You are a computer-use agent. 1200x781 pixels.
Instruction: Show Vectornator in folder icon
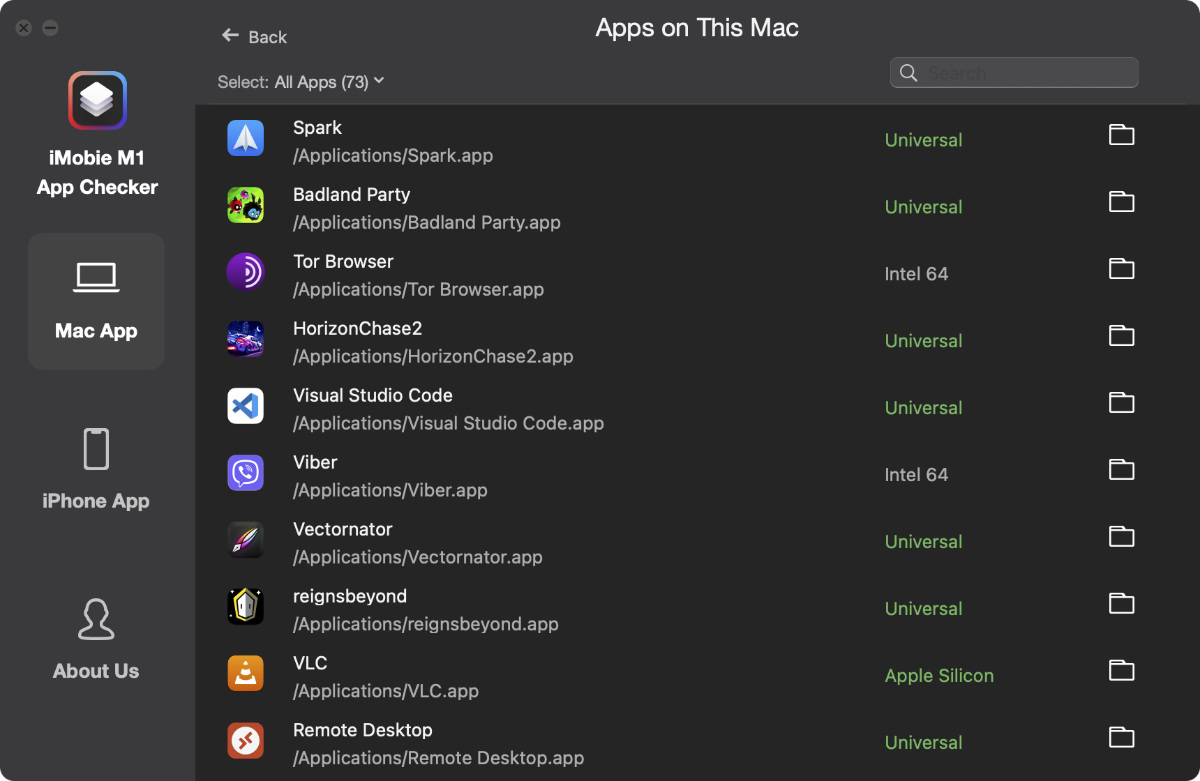click(1121, 537)
